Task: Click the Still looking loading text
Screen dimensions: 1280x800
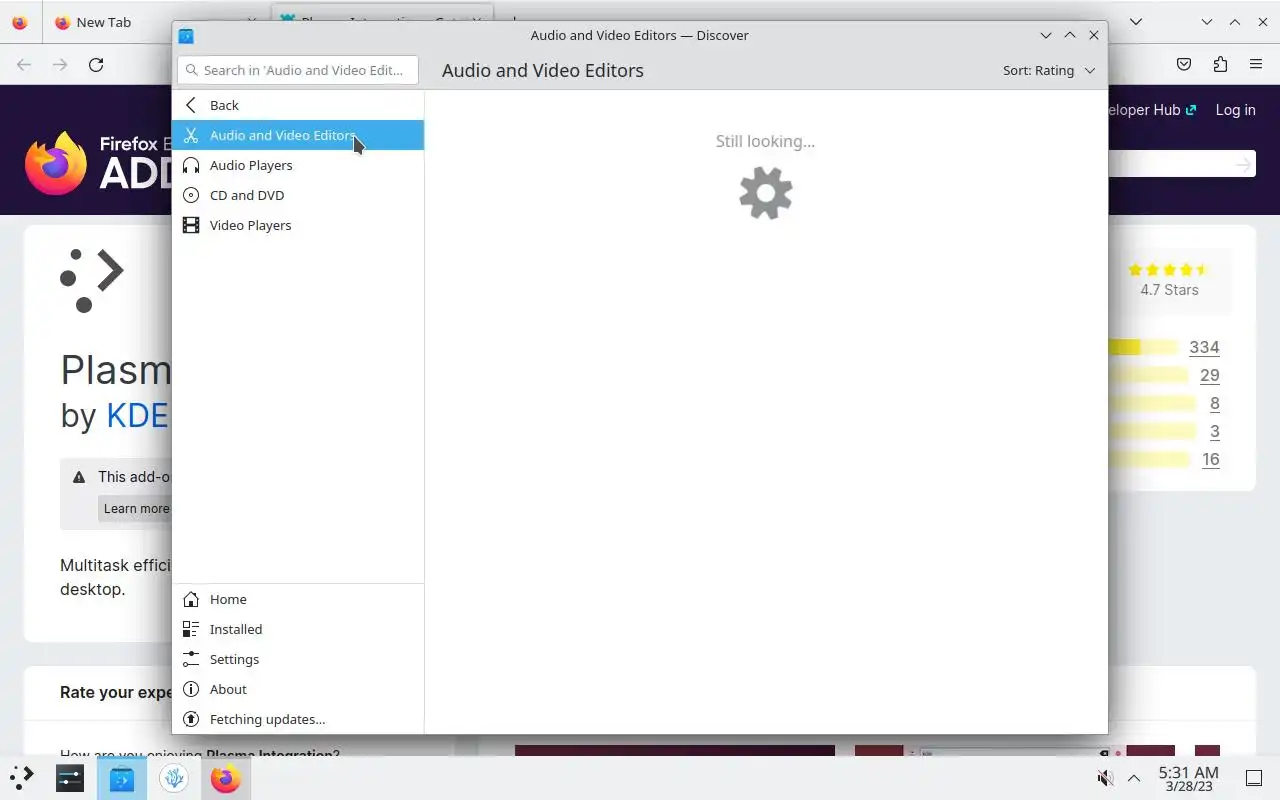Action: [x=765, y=141]
